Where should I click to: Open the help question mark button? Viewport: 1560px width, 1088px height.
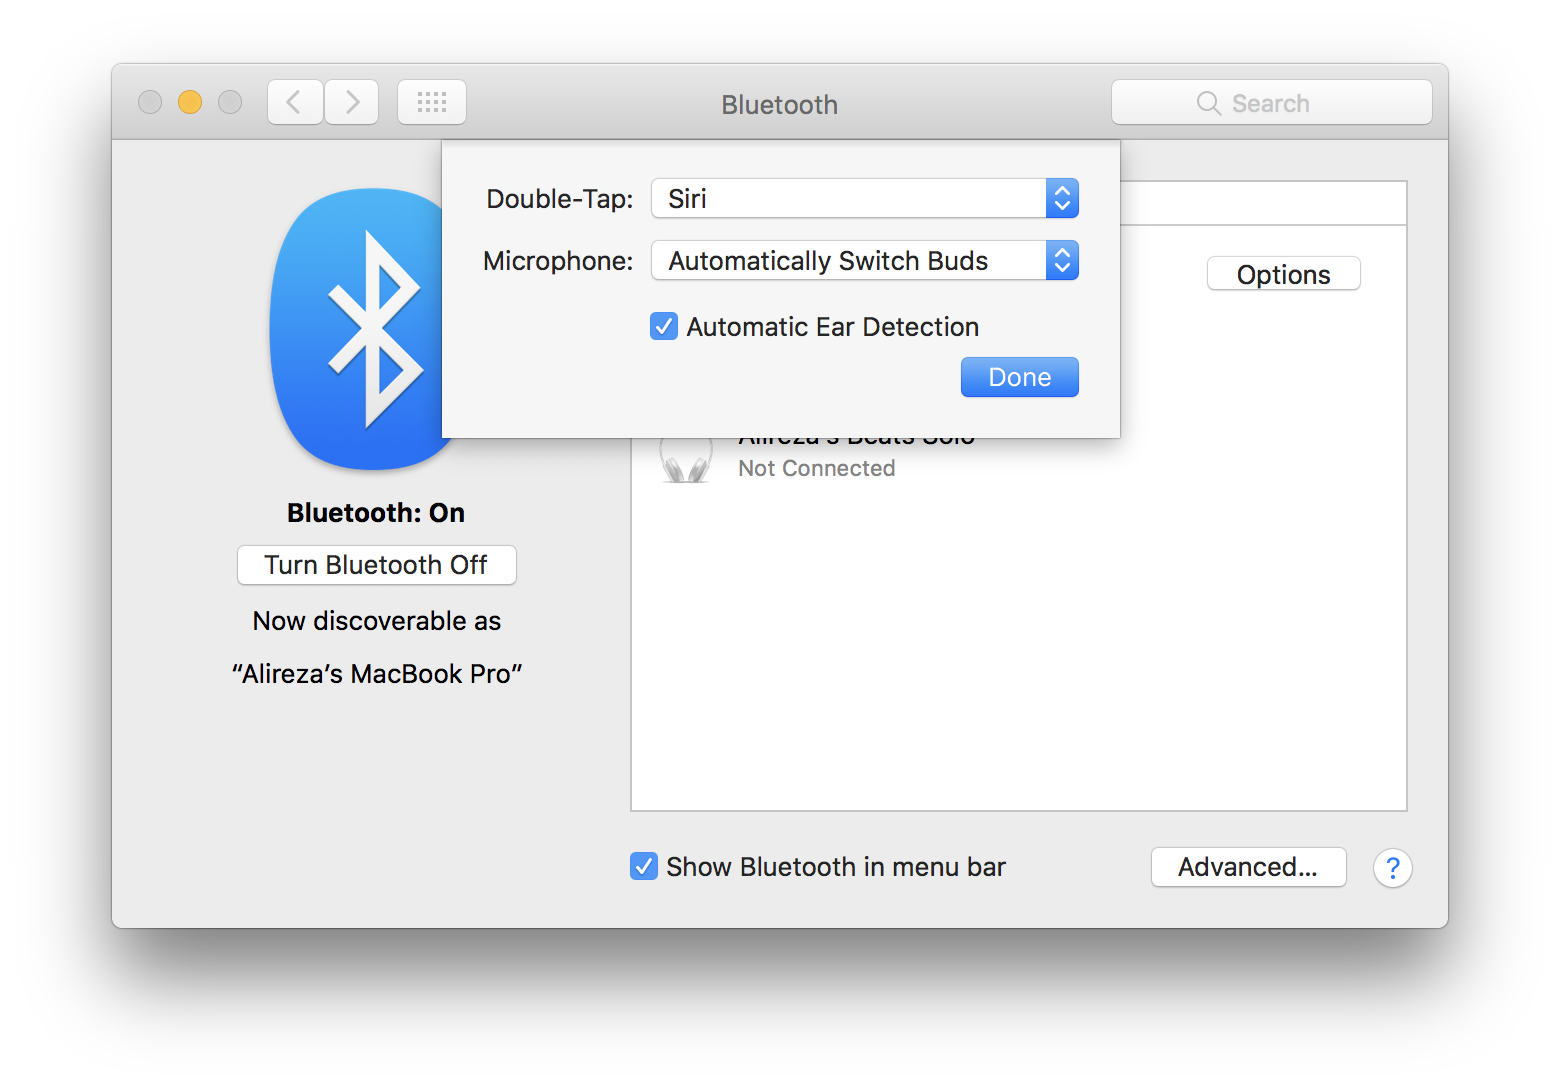[1392, 868]
